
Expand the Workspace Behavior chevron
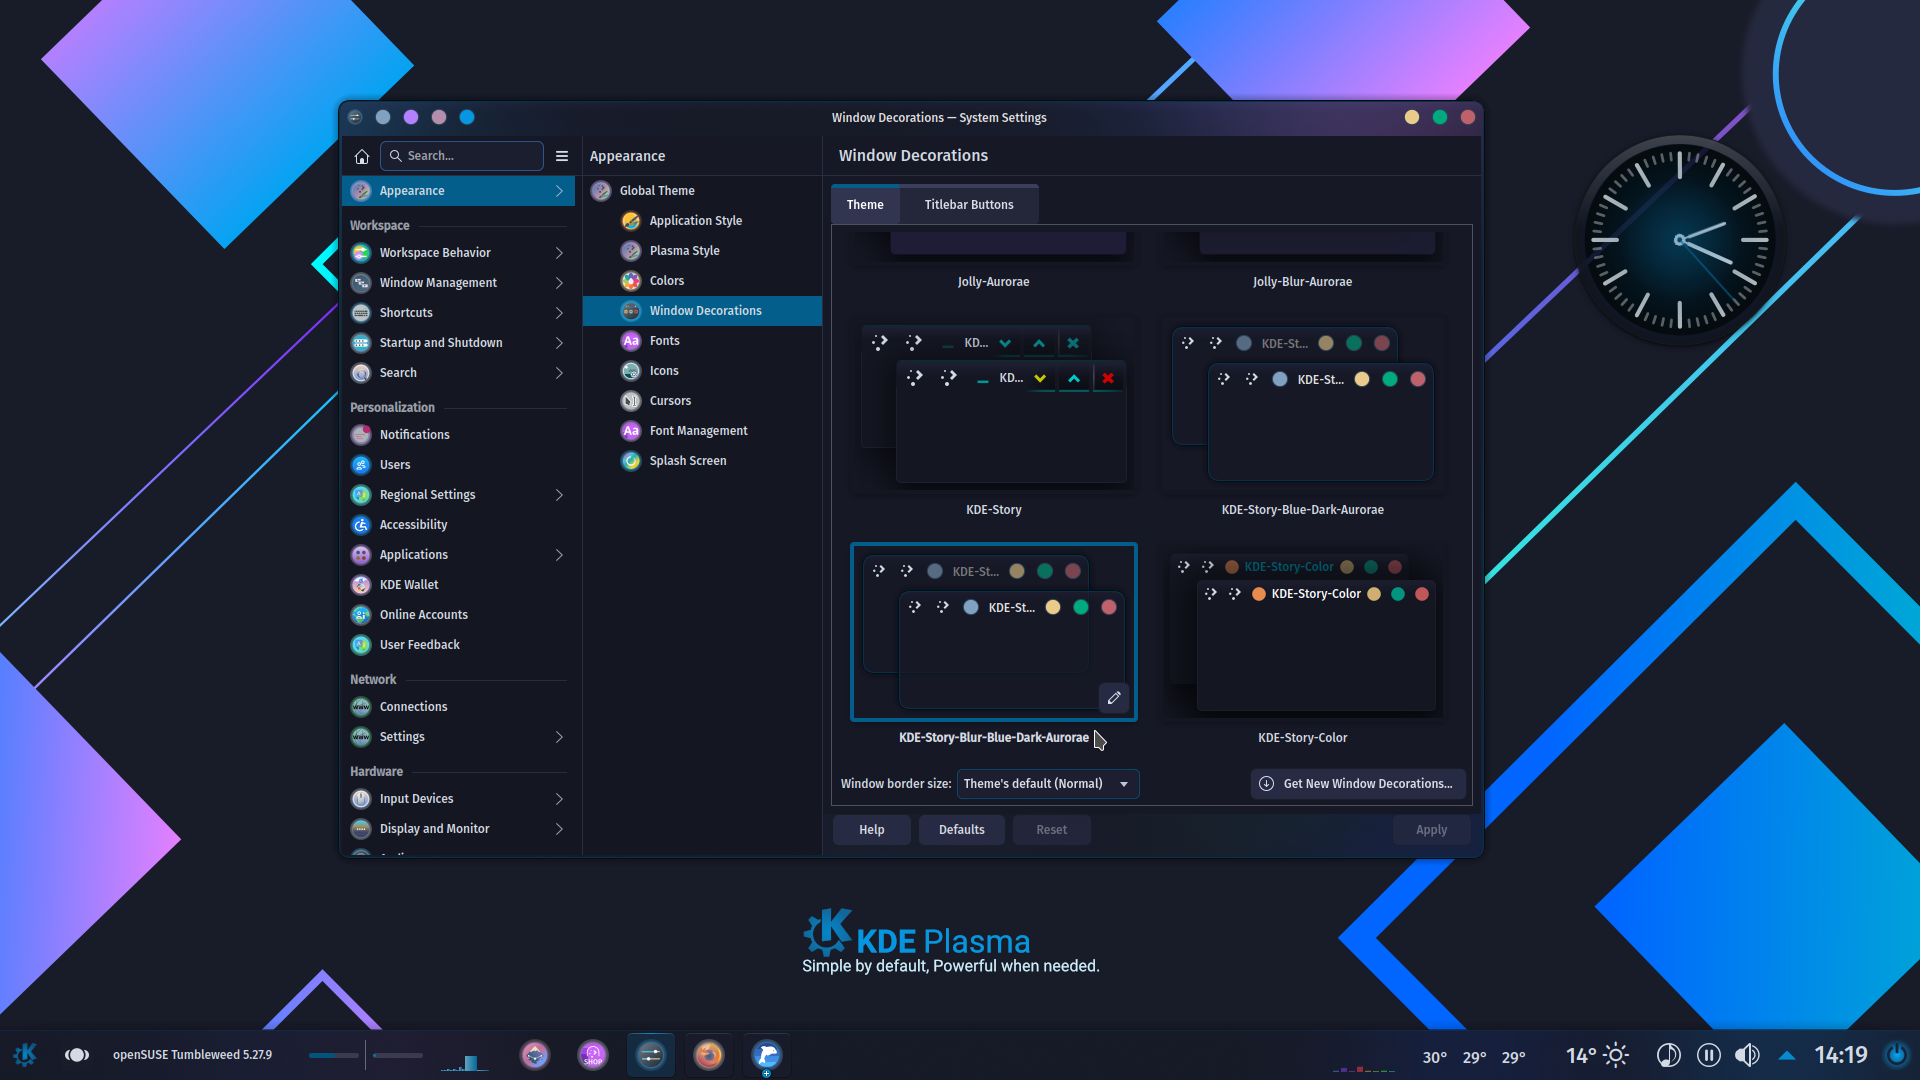(x=559, y=253)
